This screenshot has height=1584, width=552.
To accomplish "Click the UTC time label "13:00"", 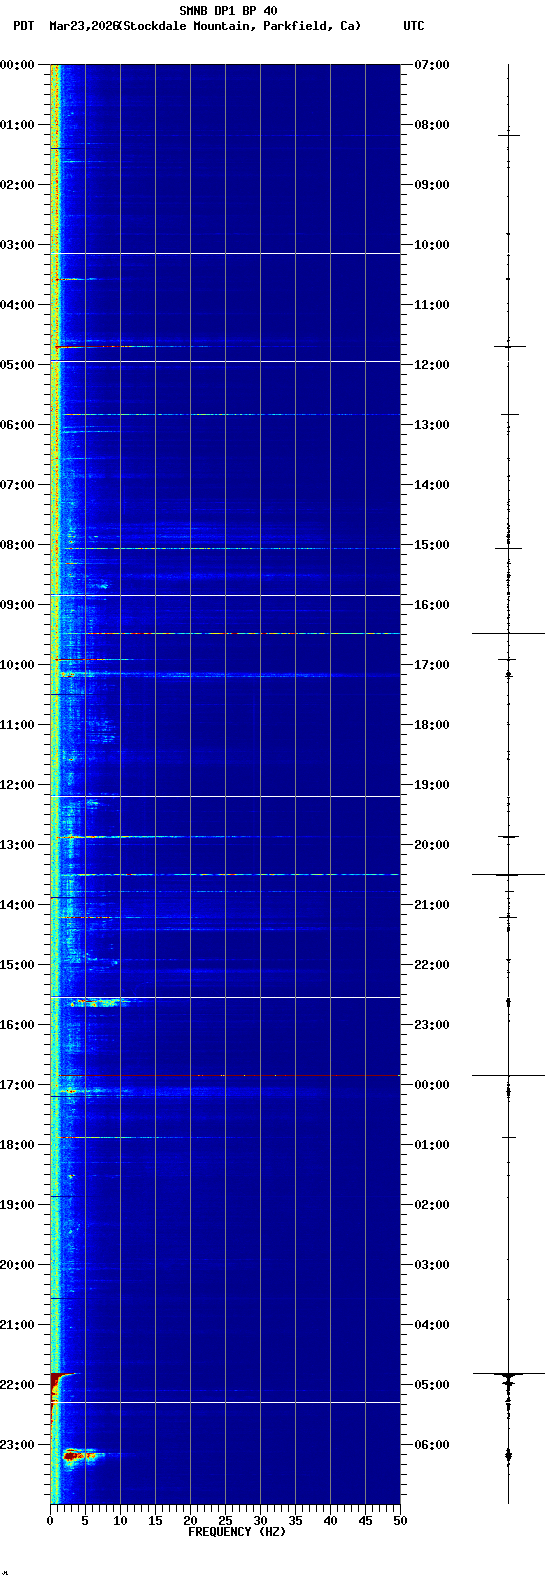I will pyautogui.click(x=432, y=425).
